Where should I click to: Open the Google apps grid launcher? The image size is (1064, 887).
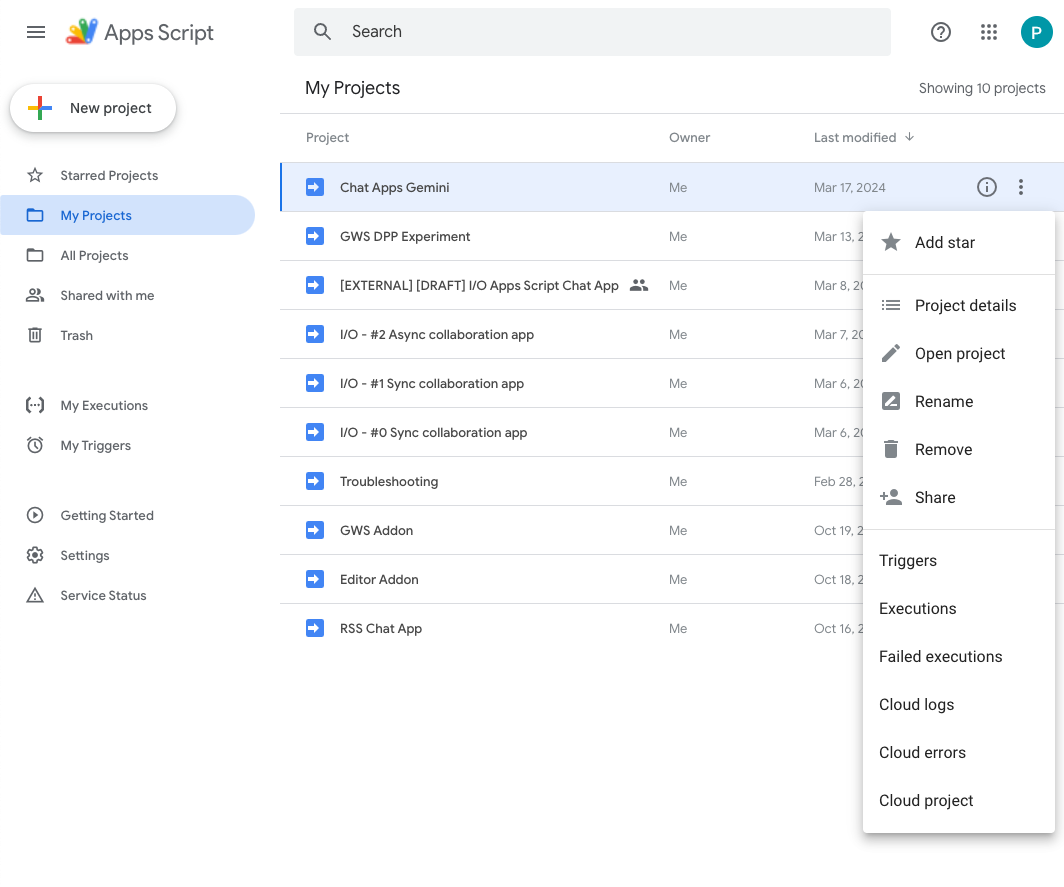click(x=989, y=32)
